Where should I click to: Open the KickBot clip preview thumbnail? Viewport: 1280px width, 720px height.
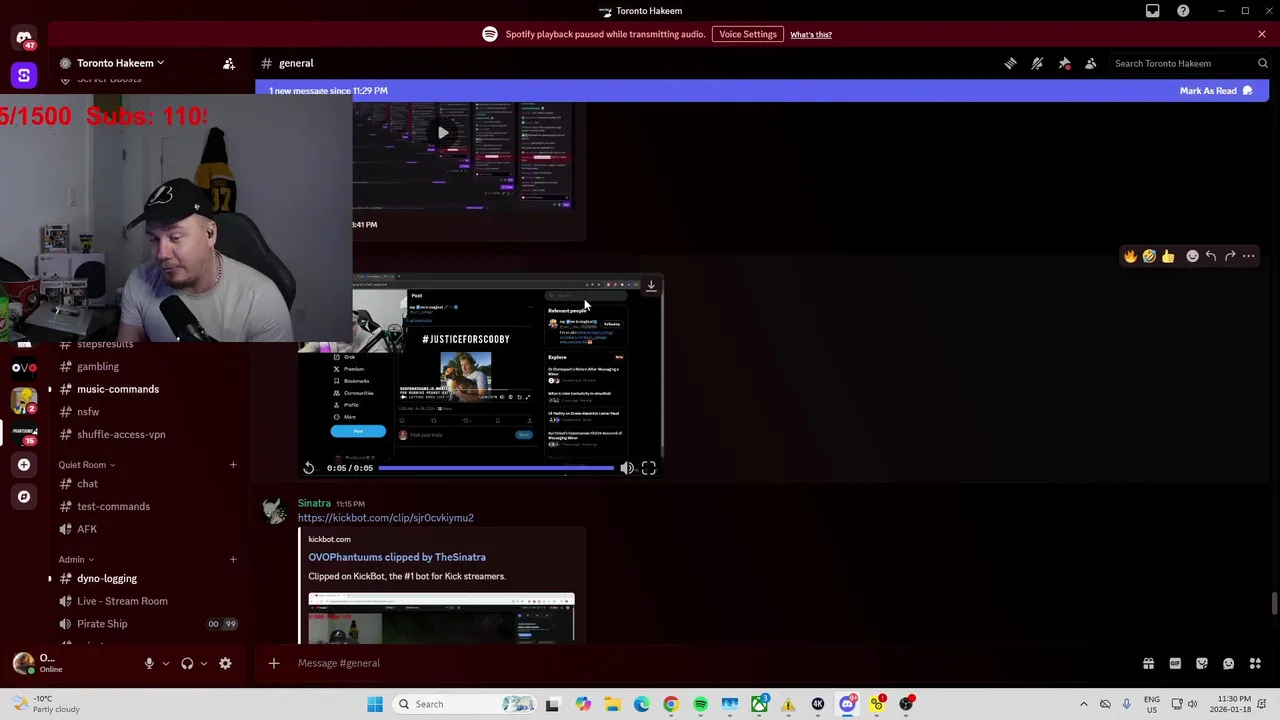coord(441,618)
